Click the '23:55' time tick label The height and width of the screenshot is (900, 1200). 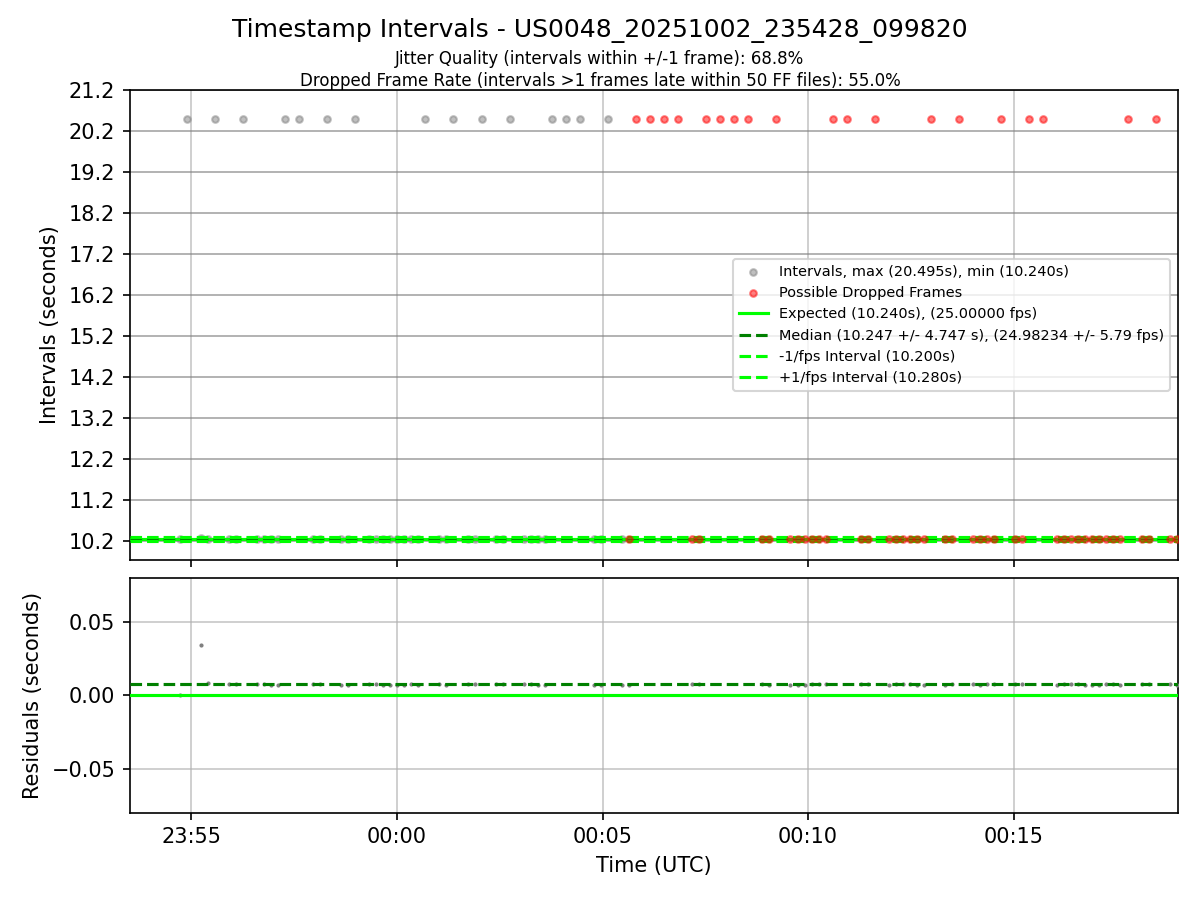191,835
